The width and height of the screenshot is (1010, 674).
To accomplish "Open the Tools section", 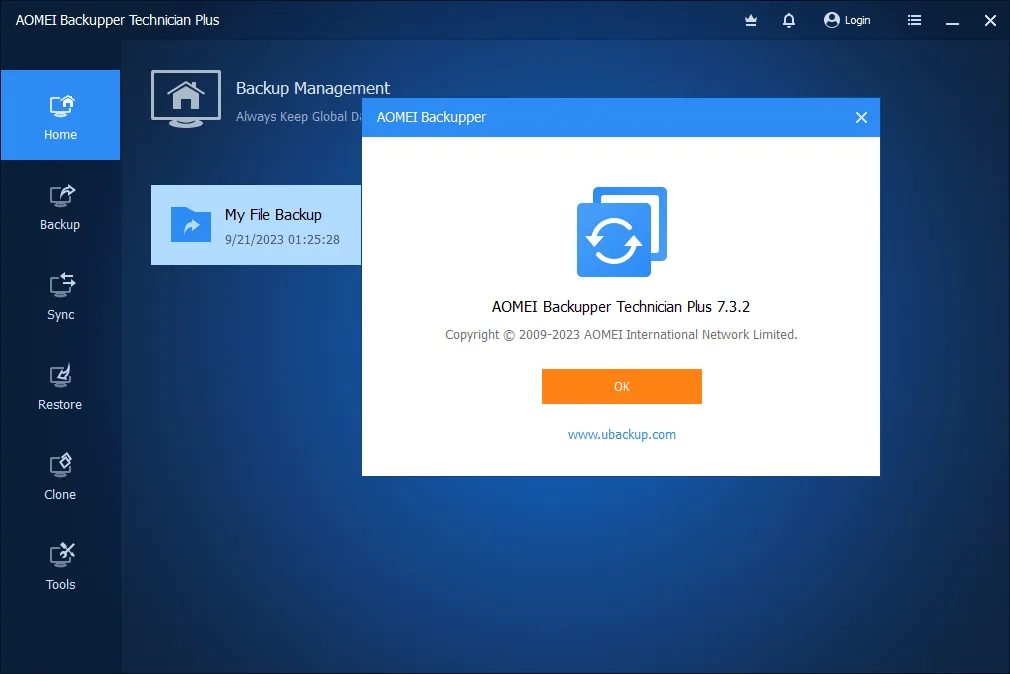I will (60, 567).
